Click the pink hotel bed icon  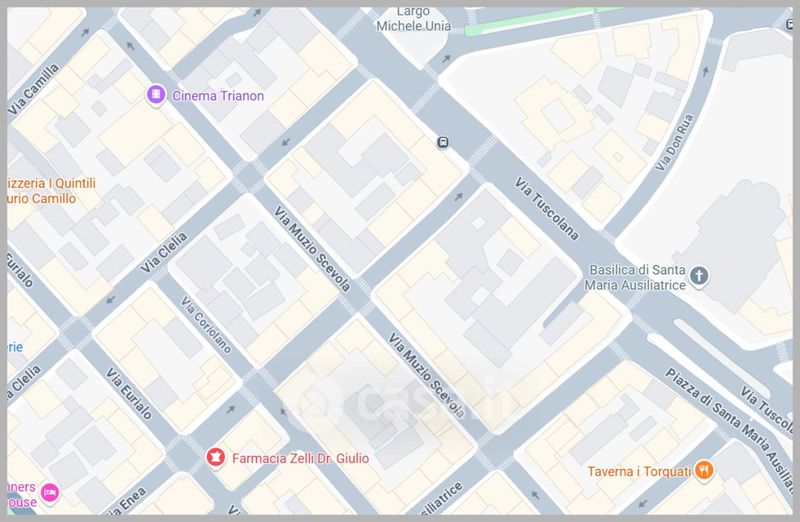[x=50, y=493]
